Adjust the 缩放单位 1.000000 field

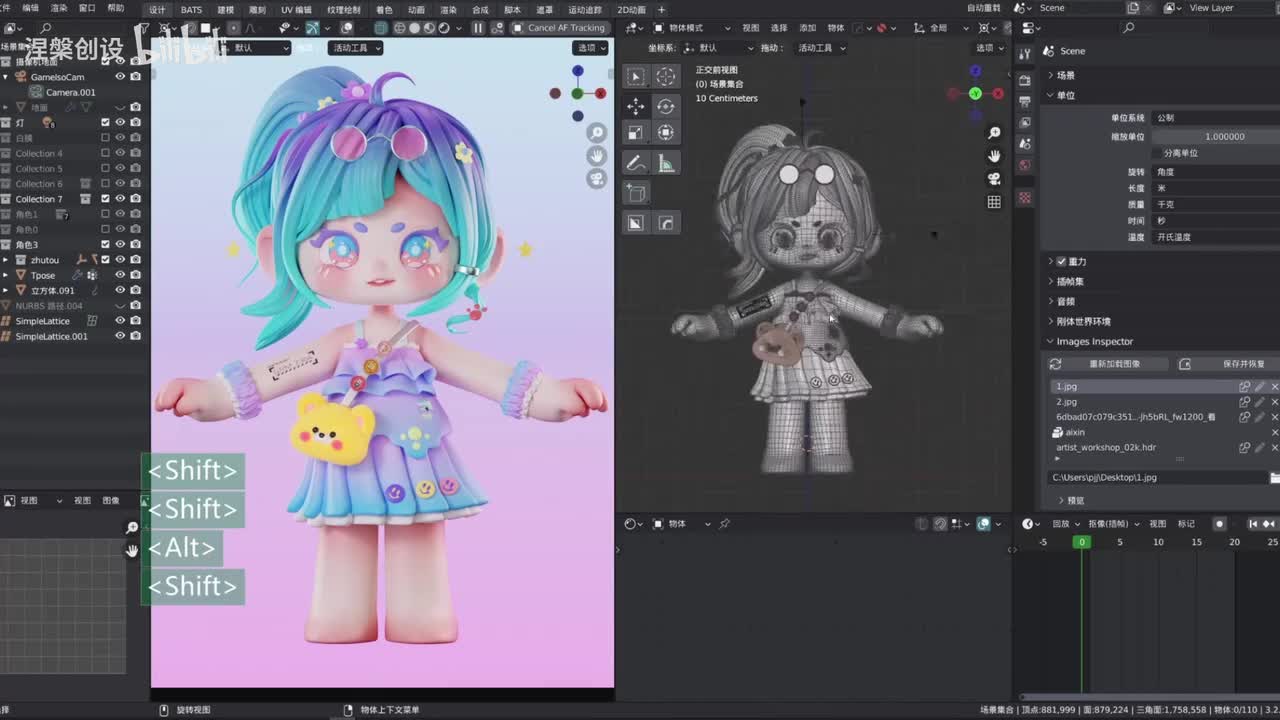coord(1216,136)
